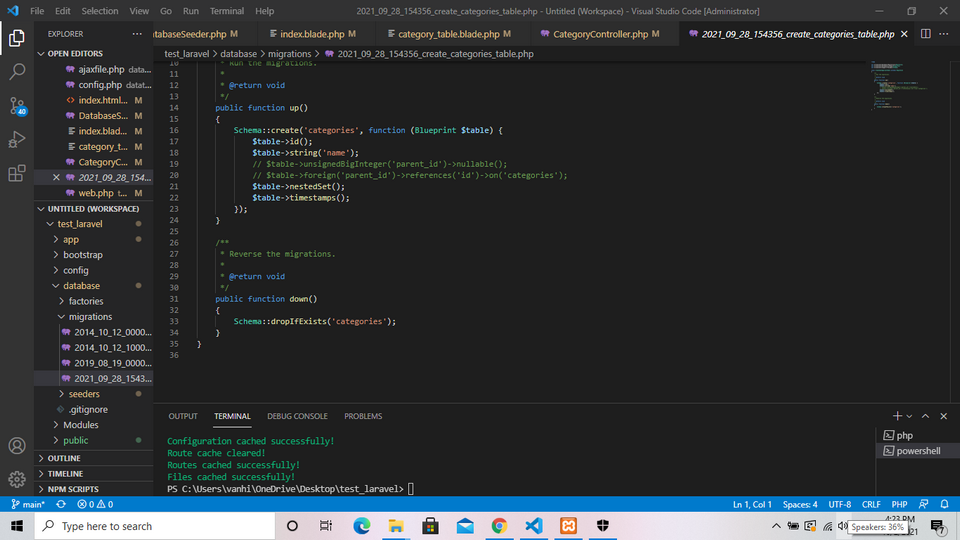
Task: Expand the seeders folder
Action: pyautogui.click(x=84, y=394)
